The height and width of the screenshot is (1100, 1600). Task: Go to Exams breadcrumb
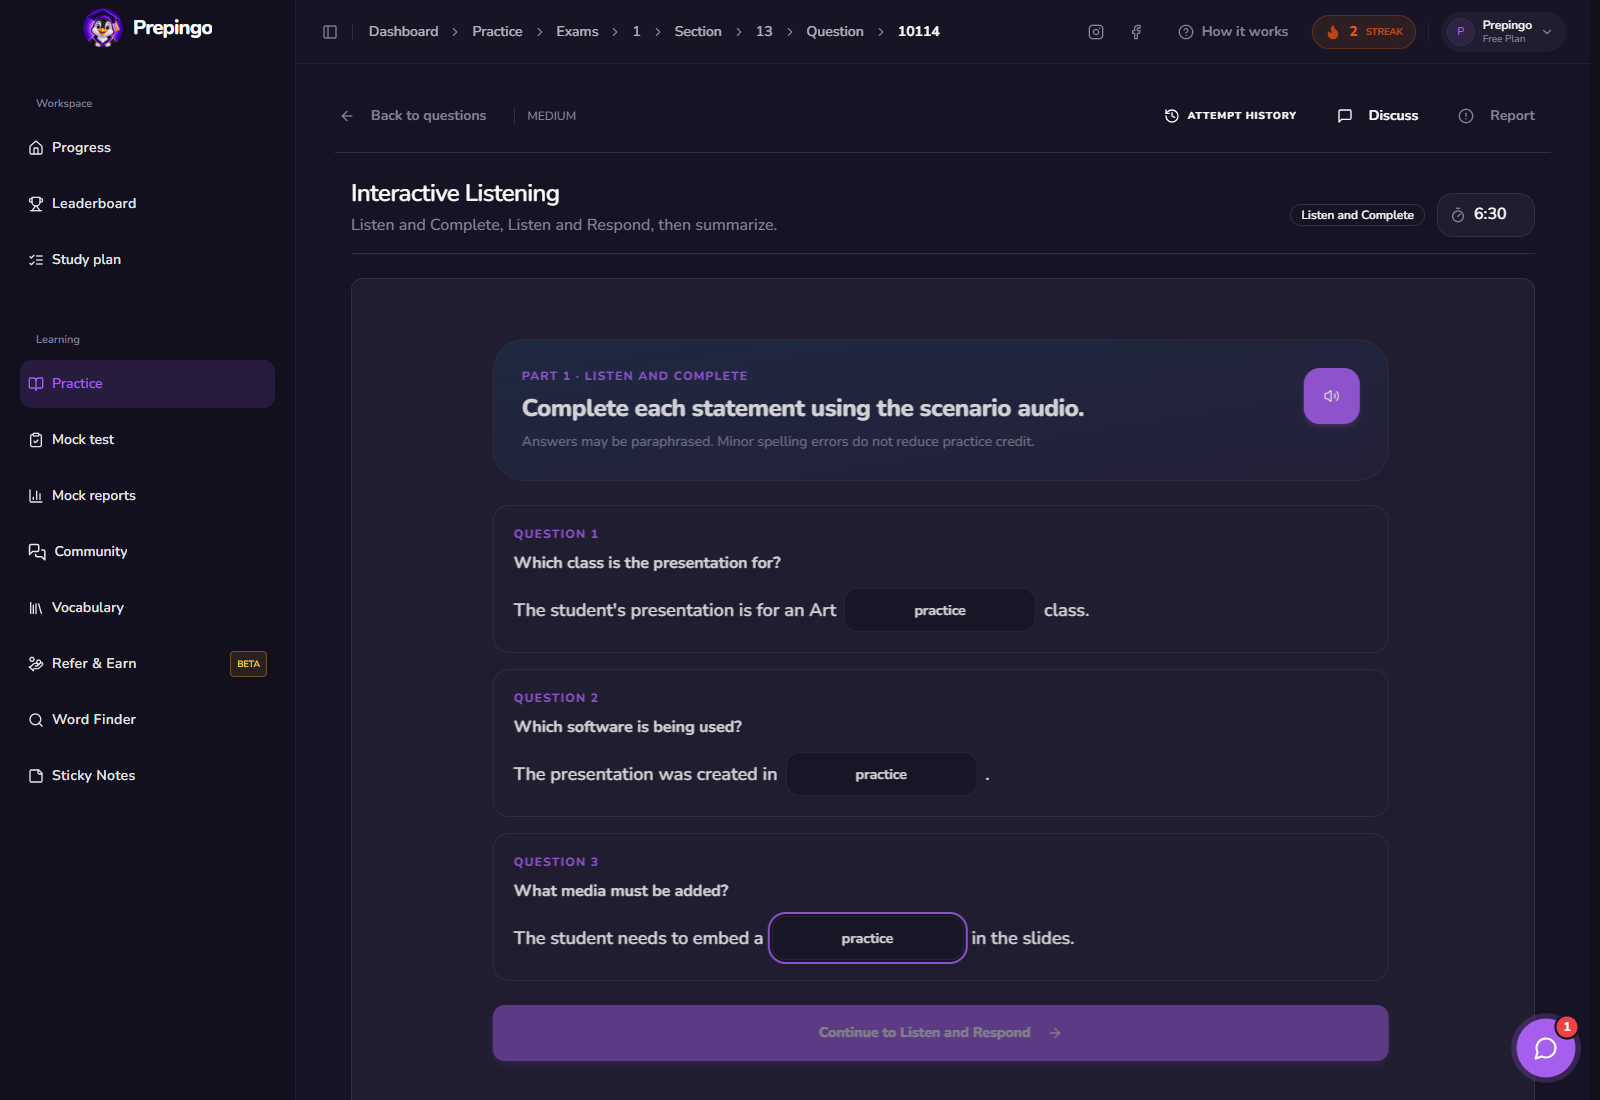tap(577, 32)
